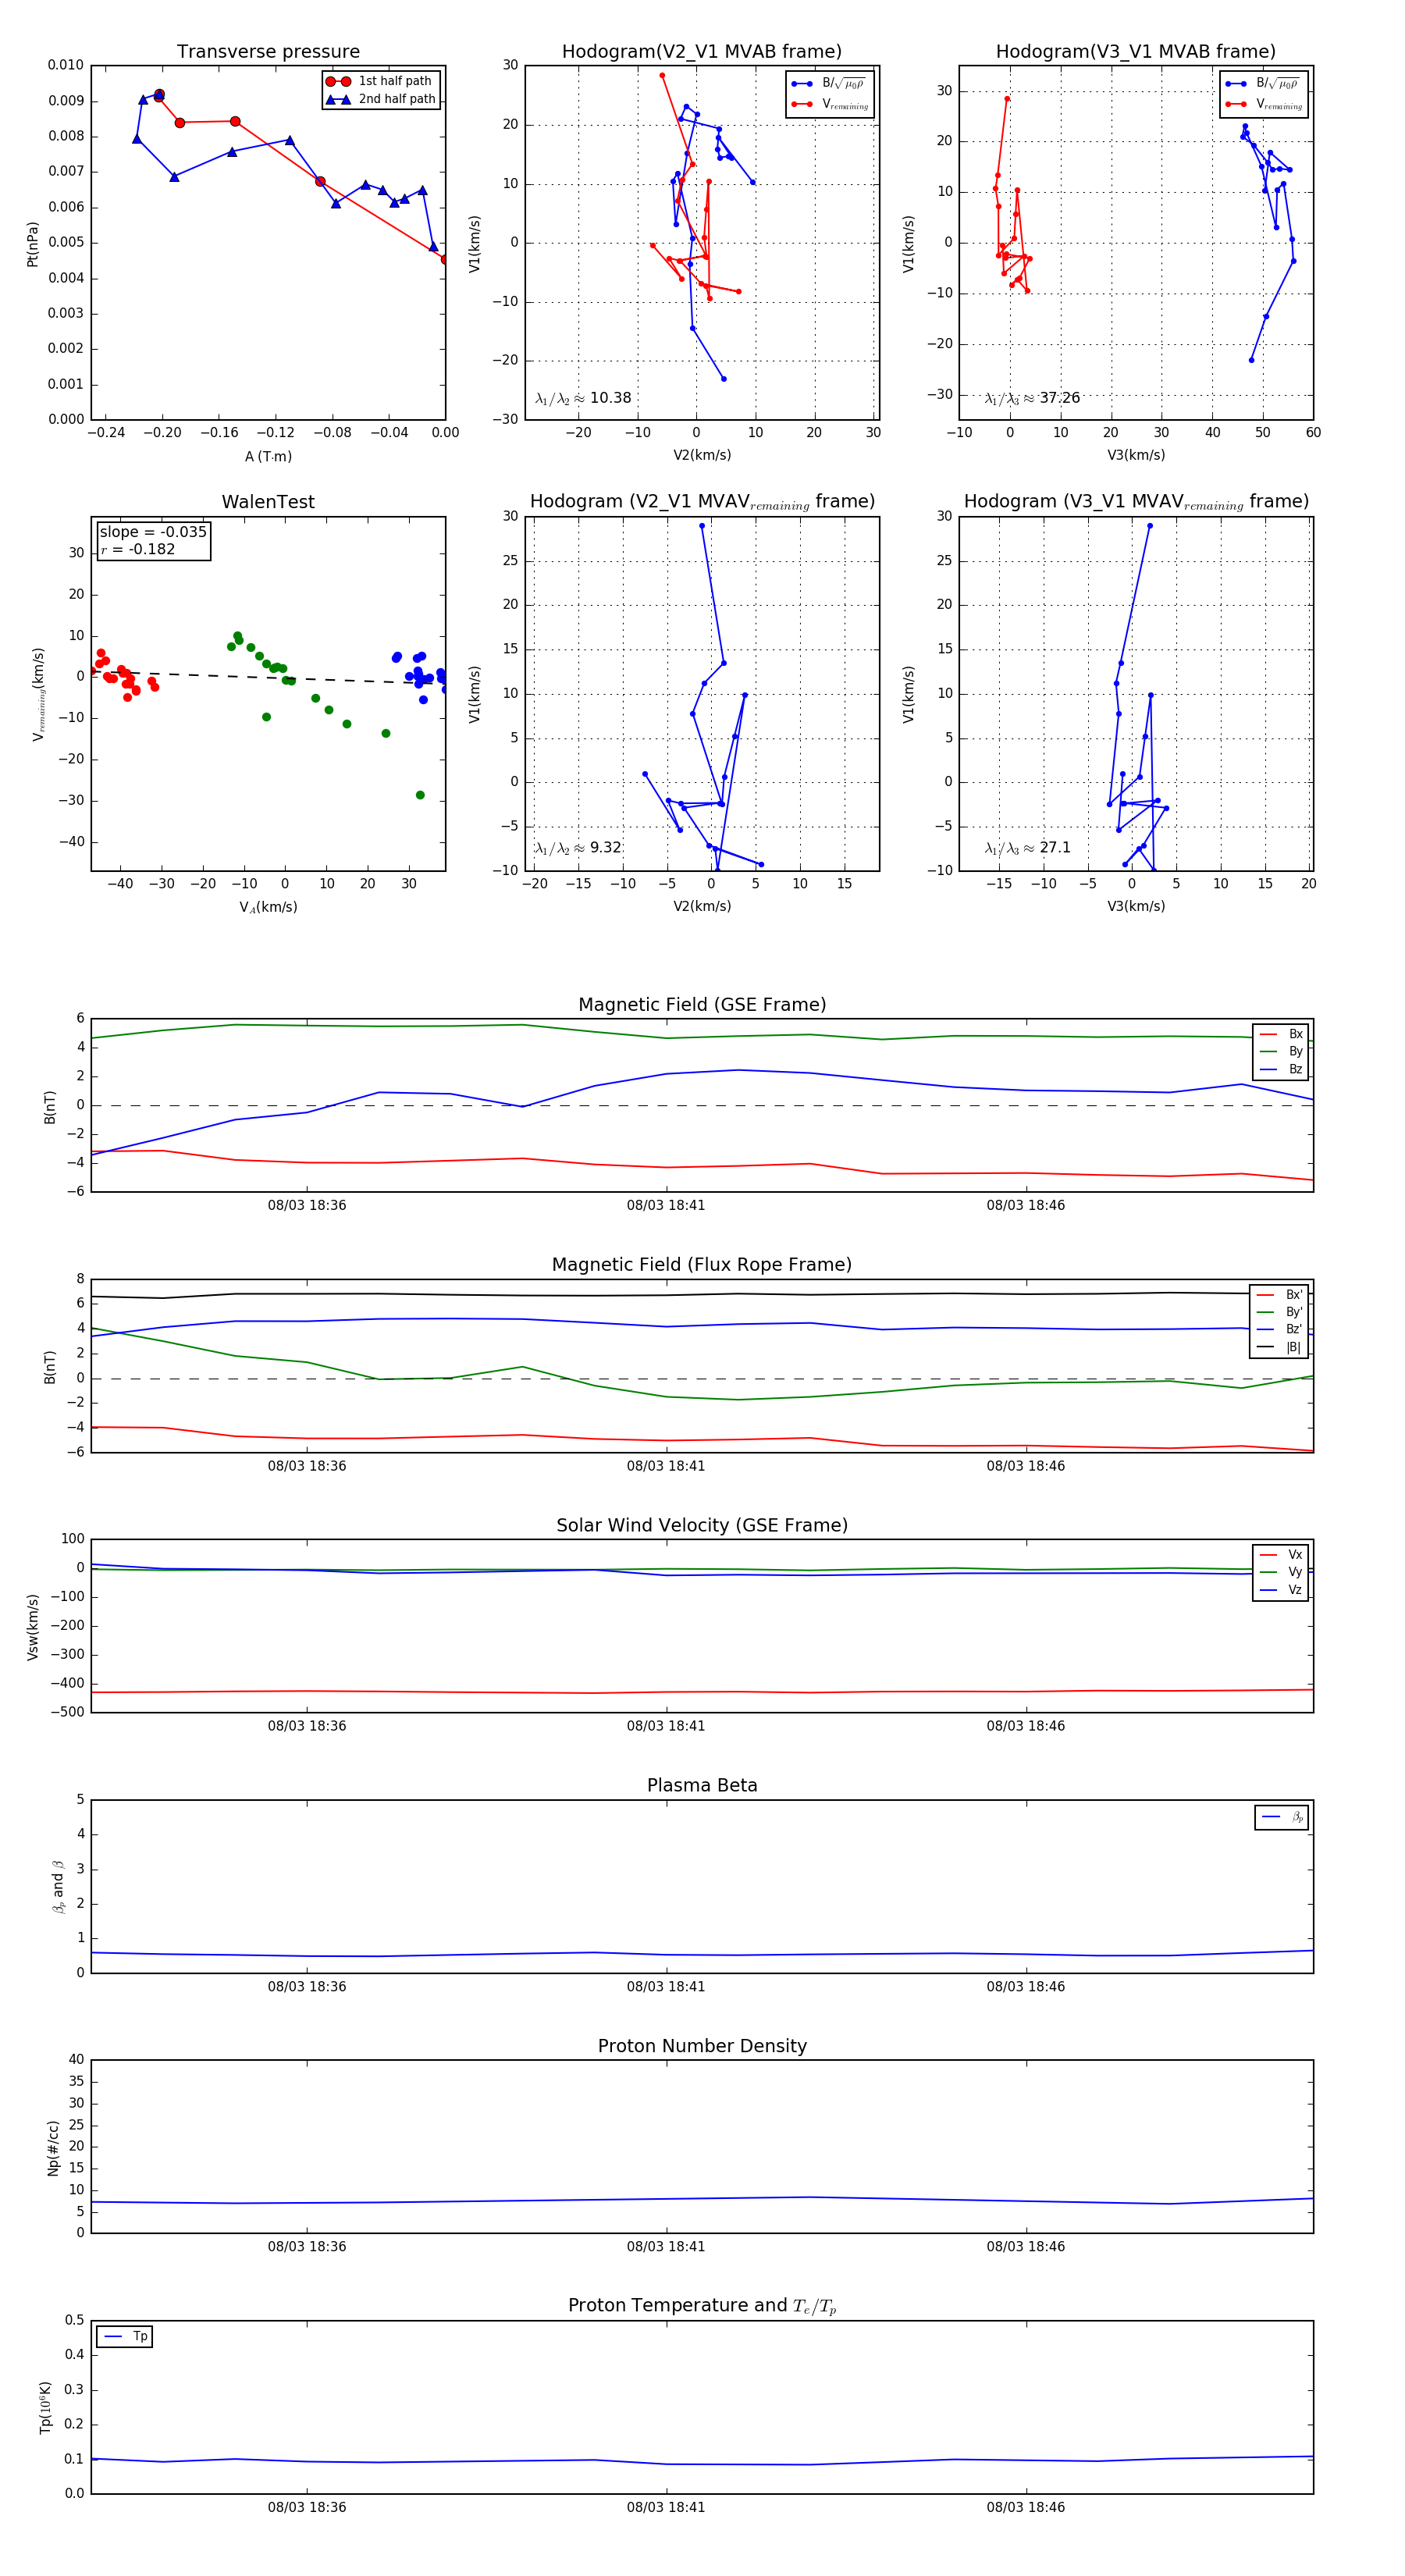This screenshot has height=2576, width=1405.
Task: Click the "Hodogram (V3_V1 MVAV remaining frame)" title
Action: [x=1136, y=502]
